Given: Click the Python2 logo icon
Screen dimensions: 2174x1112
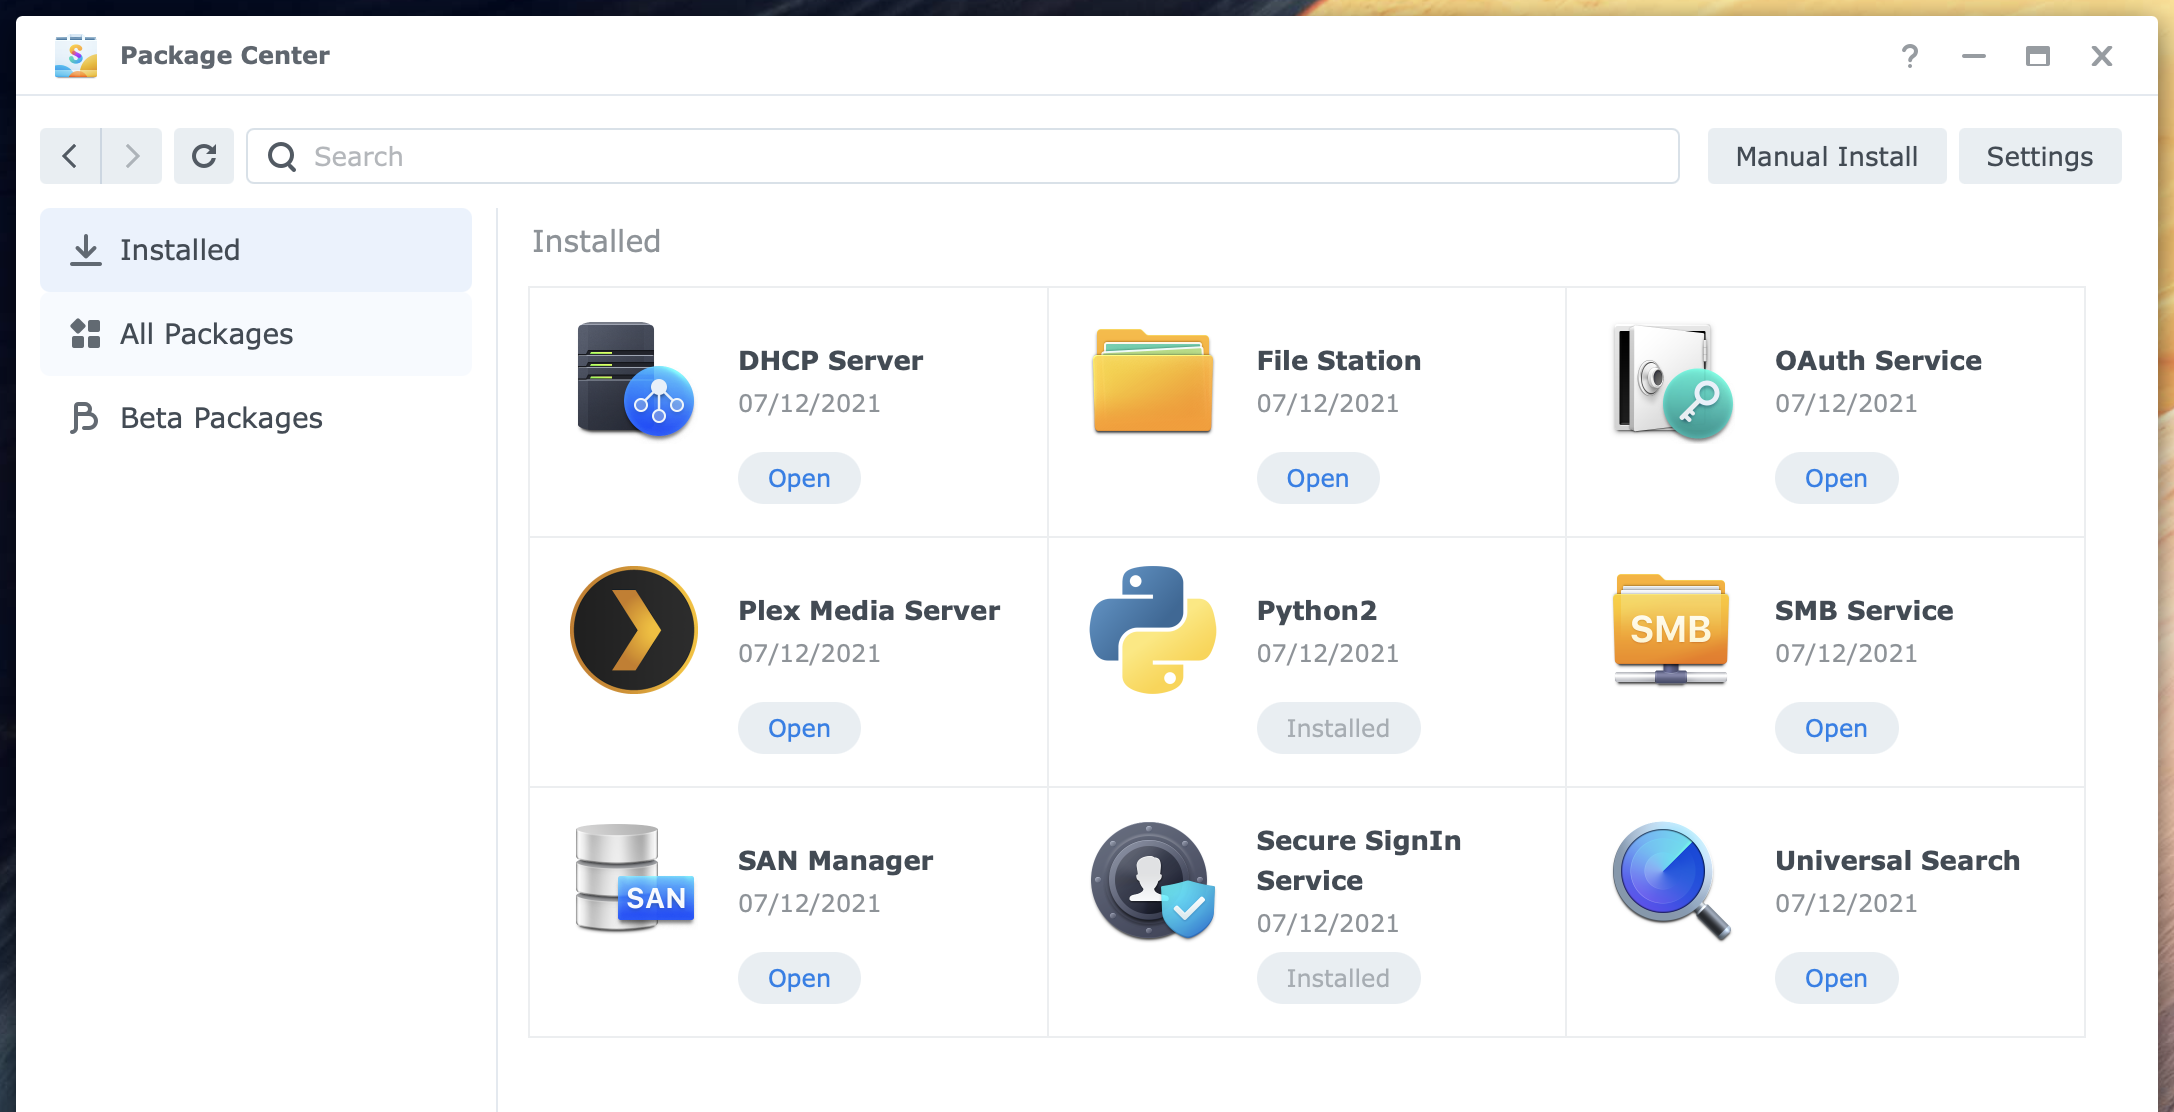Looking at the screenshot, I should tap(1153, 630).
